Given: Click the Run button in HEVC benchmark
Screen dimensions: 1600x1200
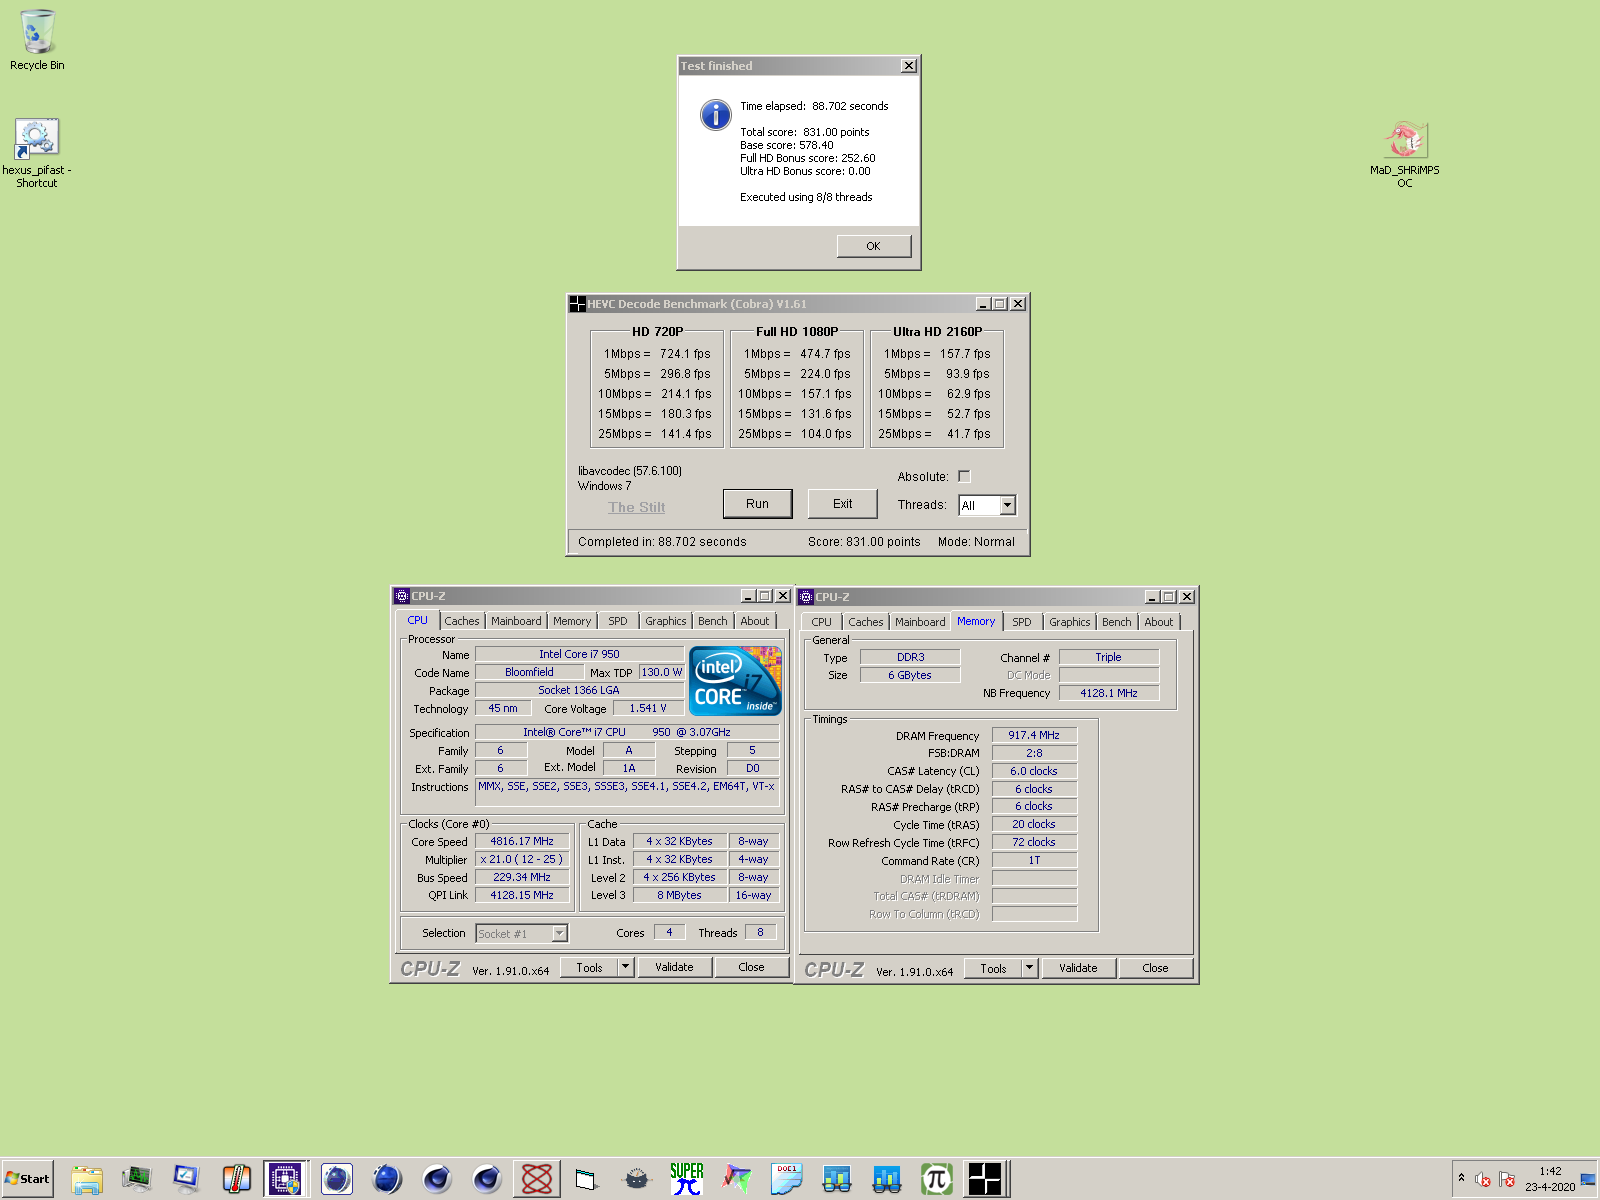Looking at the screenshot, I should [x=758, y=504].
